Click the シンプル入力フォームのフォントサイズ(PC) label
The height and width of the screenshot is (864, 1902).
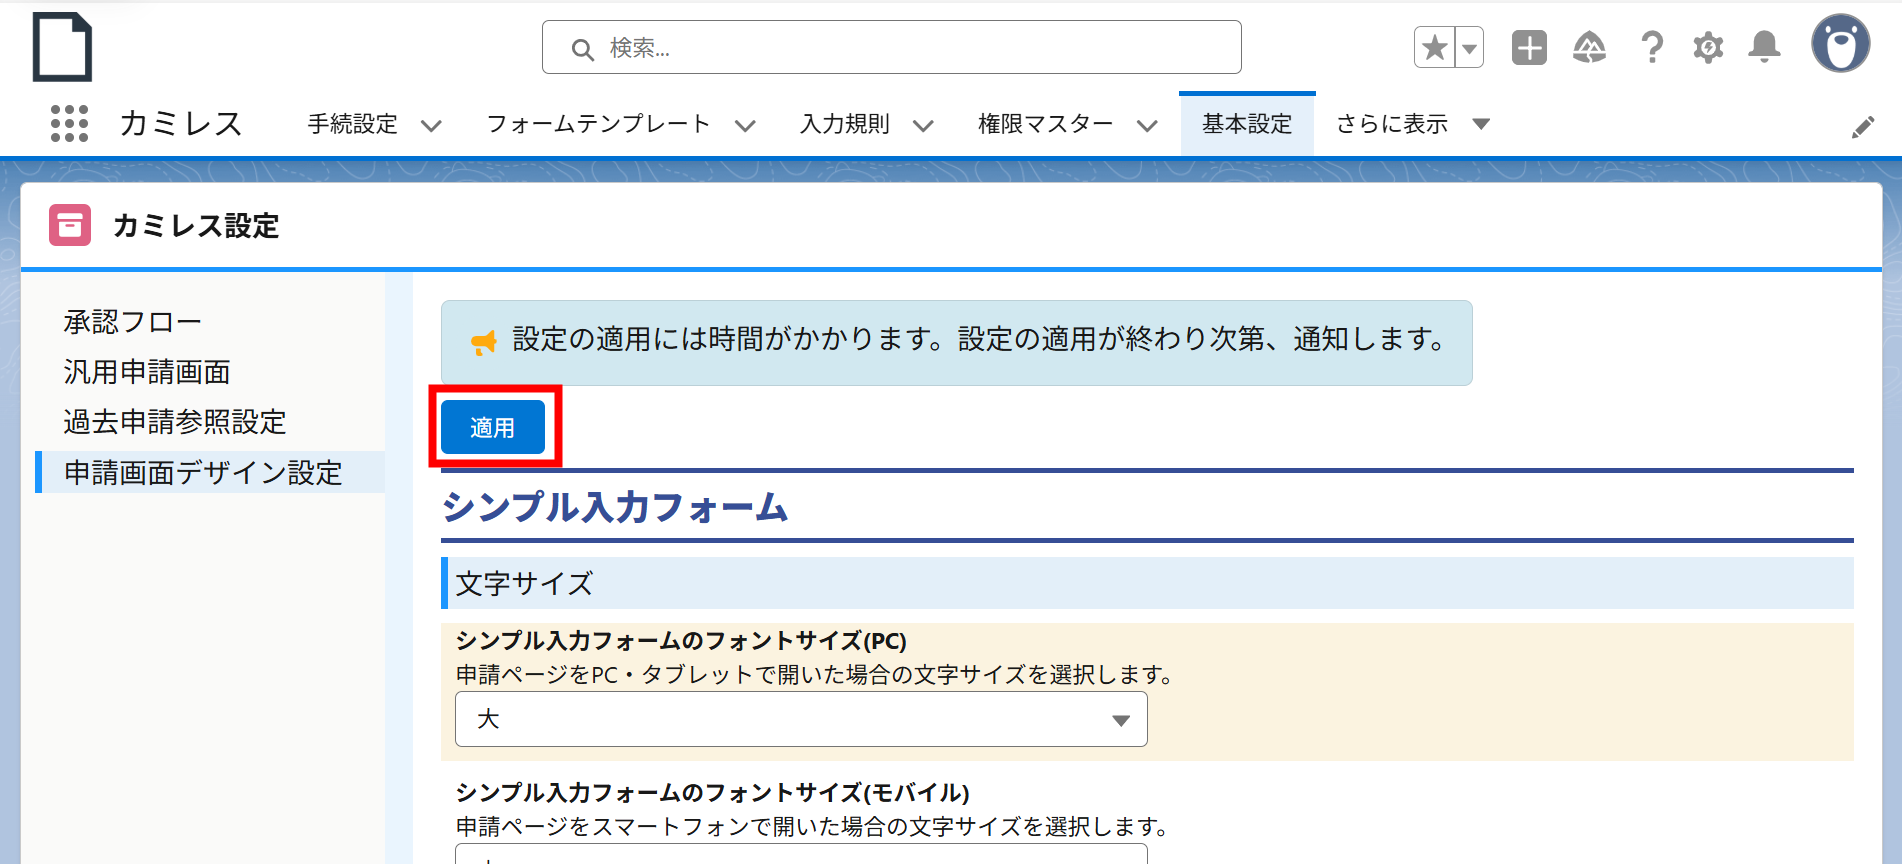681,641
